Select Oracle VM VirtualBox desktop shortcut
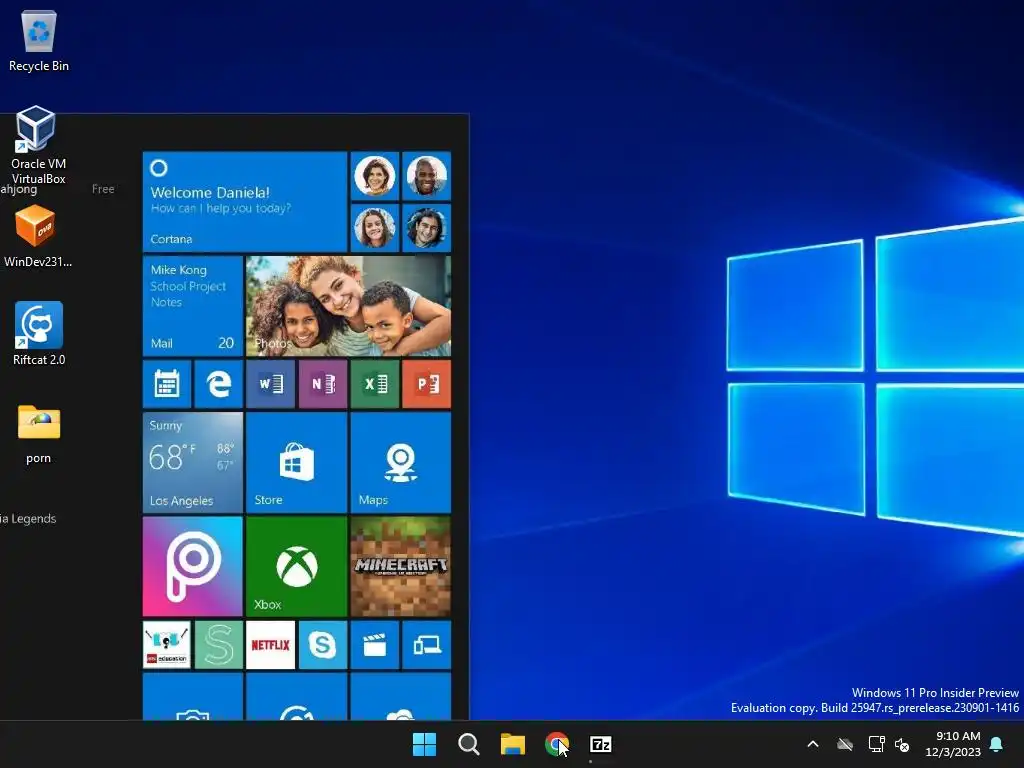 39,145
